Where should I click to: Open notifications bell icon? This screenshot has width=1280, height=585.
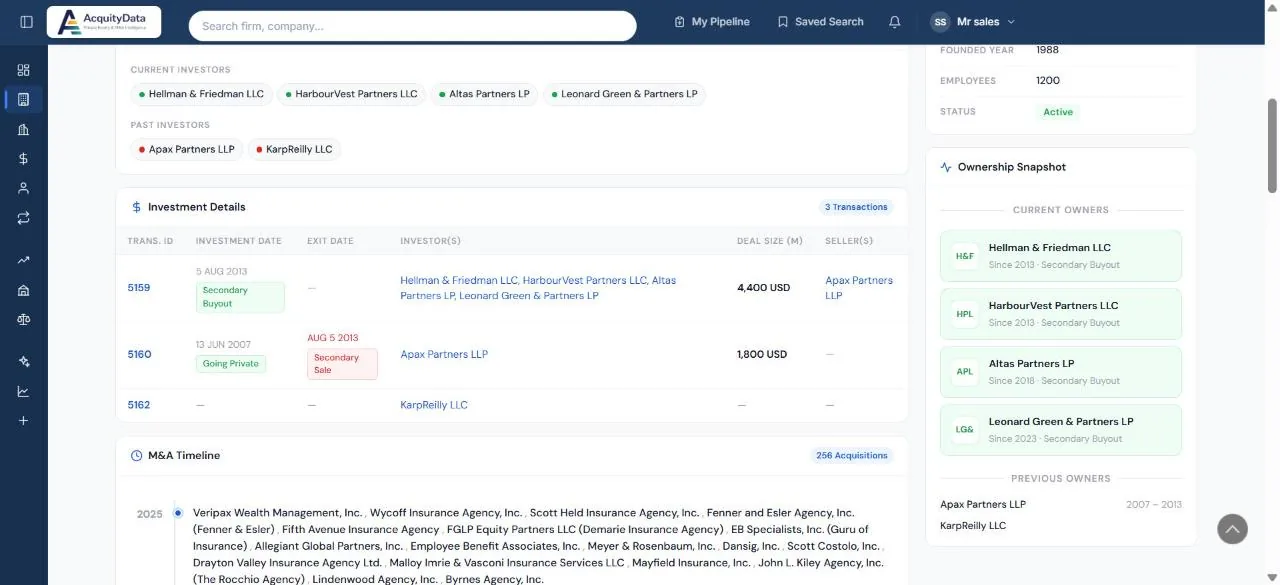pyautogui.click(x=895, y=22)
